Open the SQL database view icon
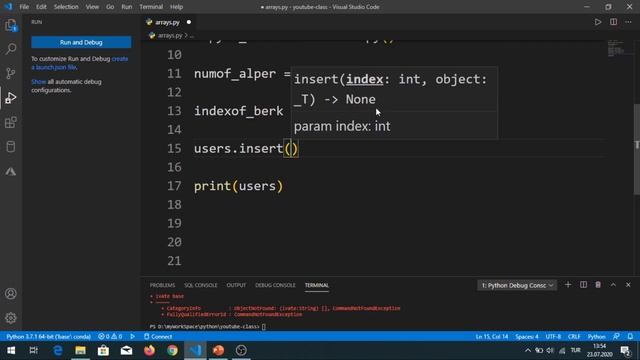640x360 pixels. tap(11, 147)
